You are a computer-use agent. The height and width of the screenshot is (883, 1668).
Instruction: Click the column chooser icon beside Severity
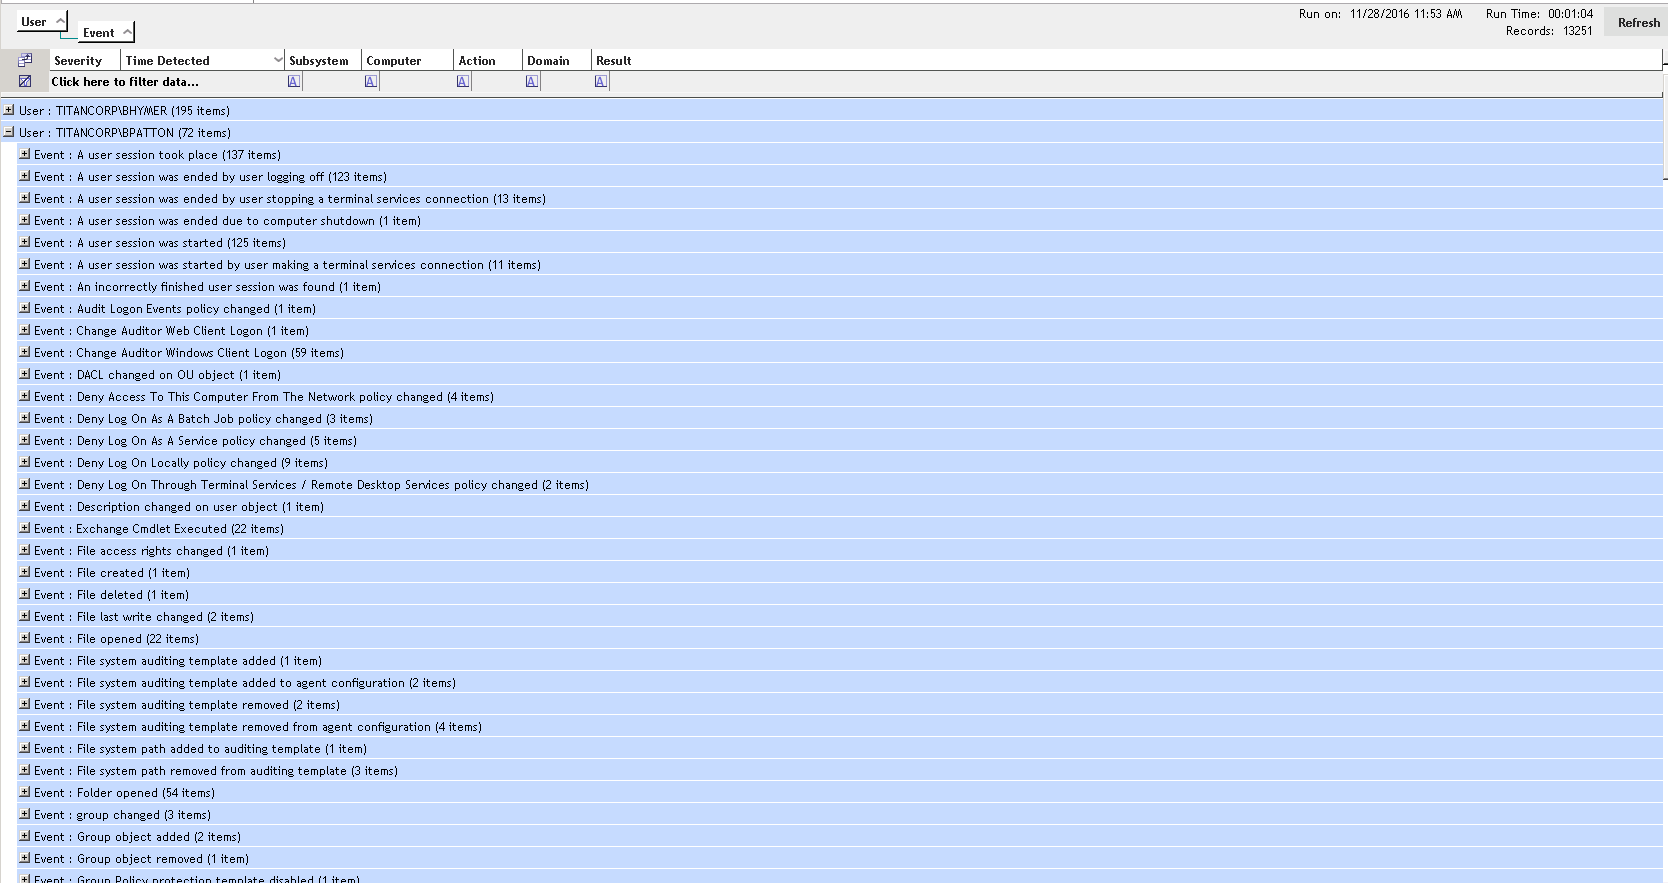[x=25, y=60]
